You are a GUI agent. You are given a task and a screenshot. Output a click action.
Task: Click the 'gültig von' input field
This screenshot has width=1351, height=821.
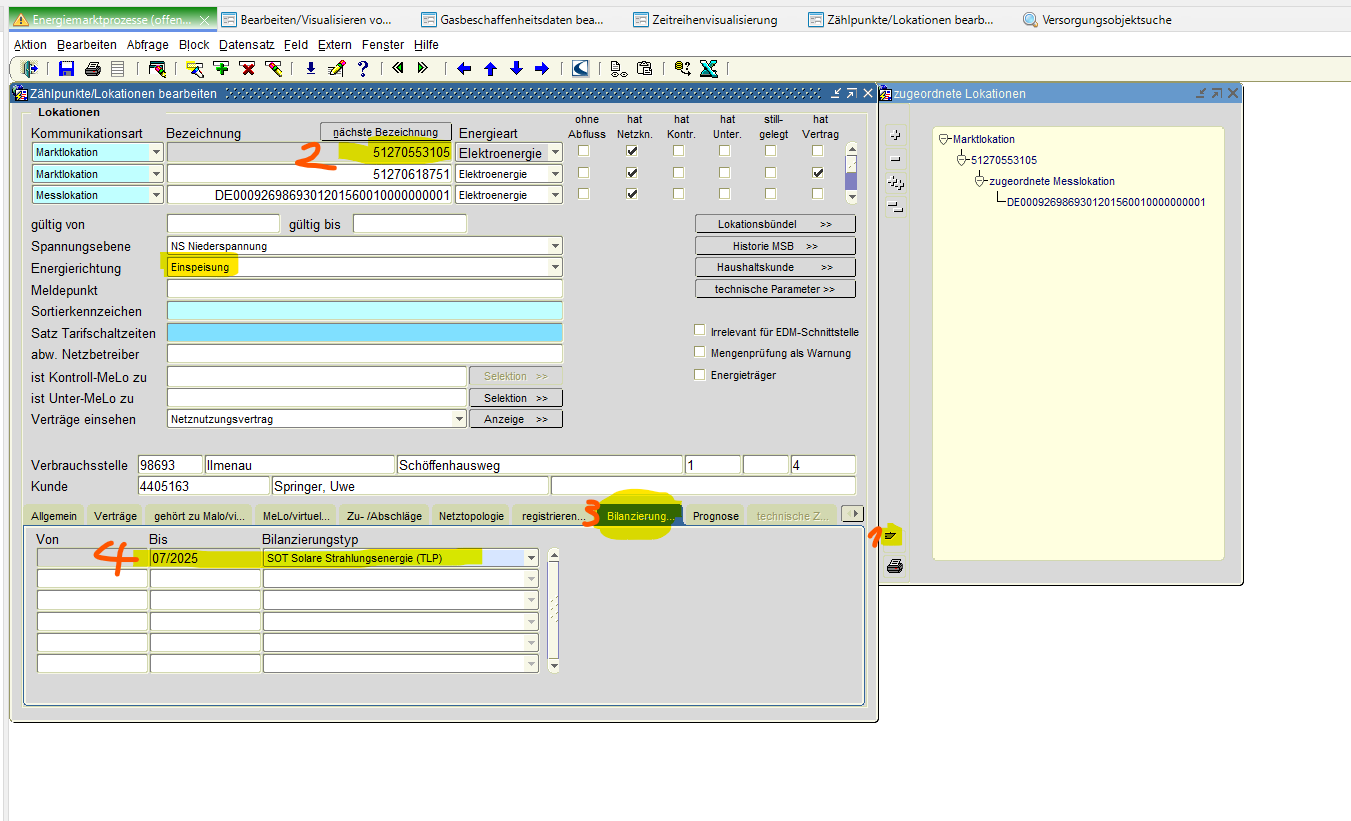(223, 224)
